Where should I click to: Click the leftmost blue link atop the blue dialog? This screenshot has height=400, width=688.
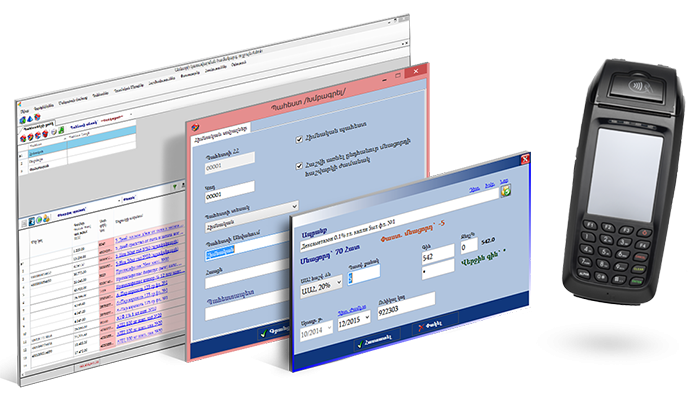(474, 189)
